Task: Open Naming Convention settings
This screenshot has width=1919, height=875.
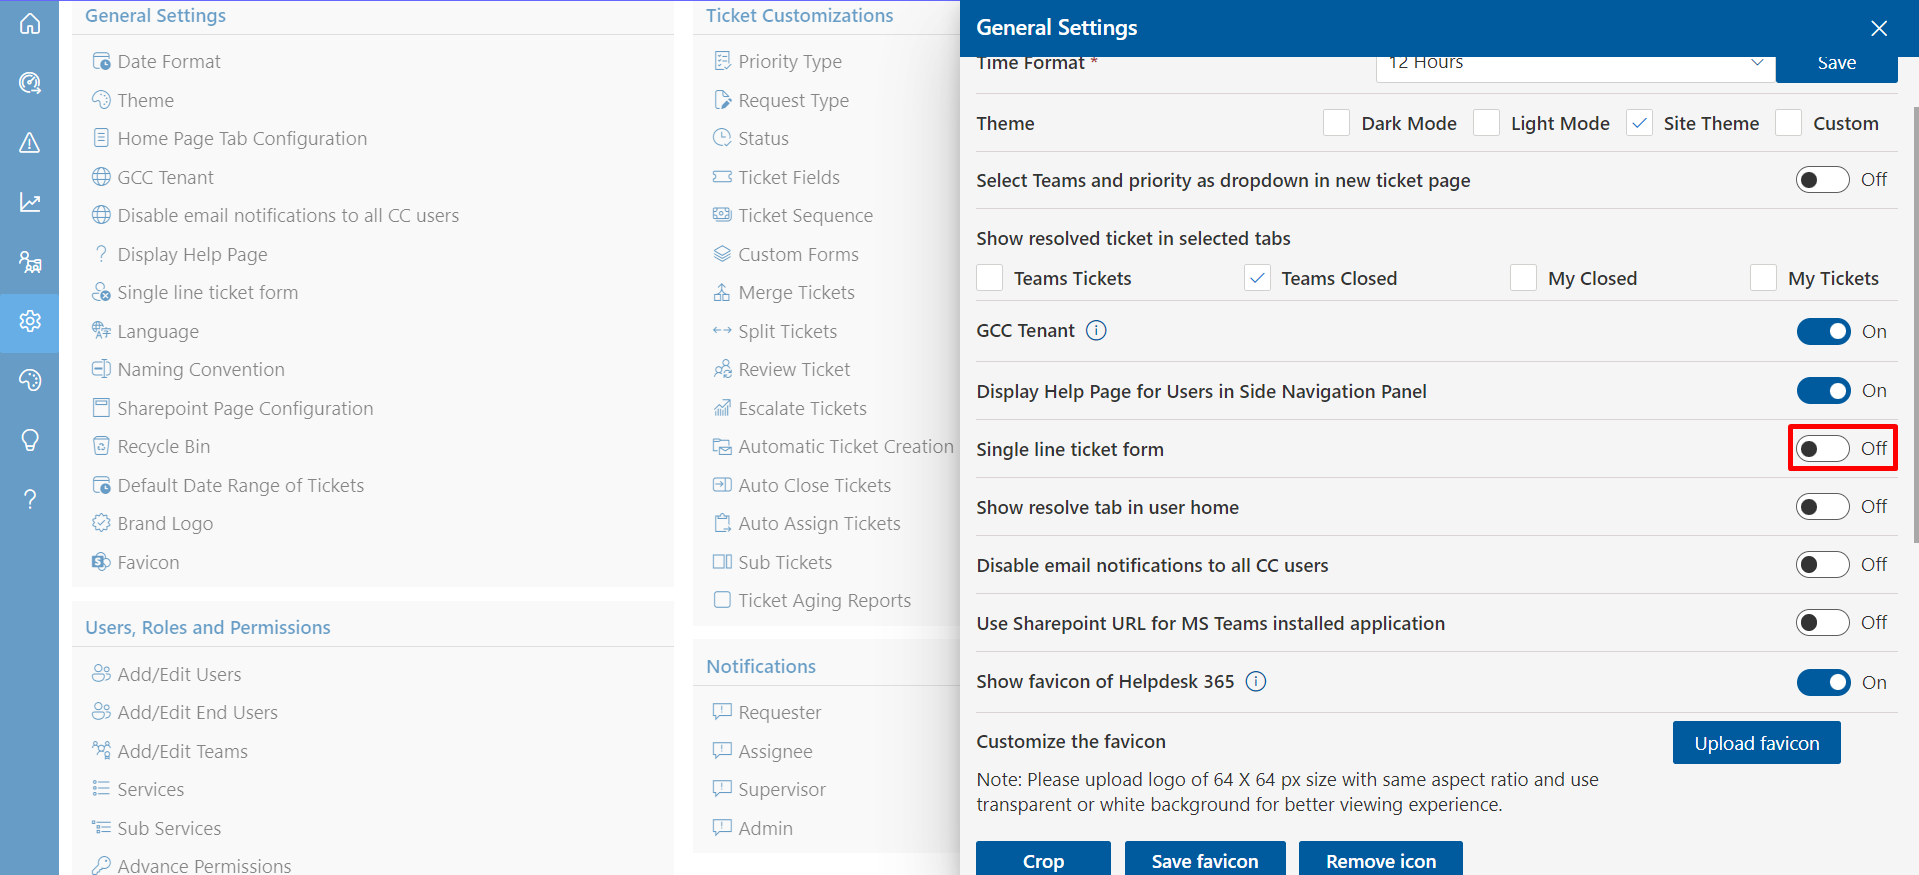Action: click(201, 369)
